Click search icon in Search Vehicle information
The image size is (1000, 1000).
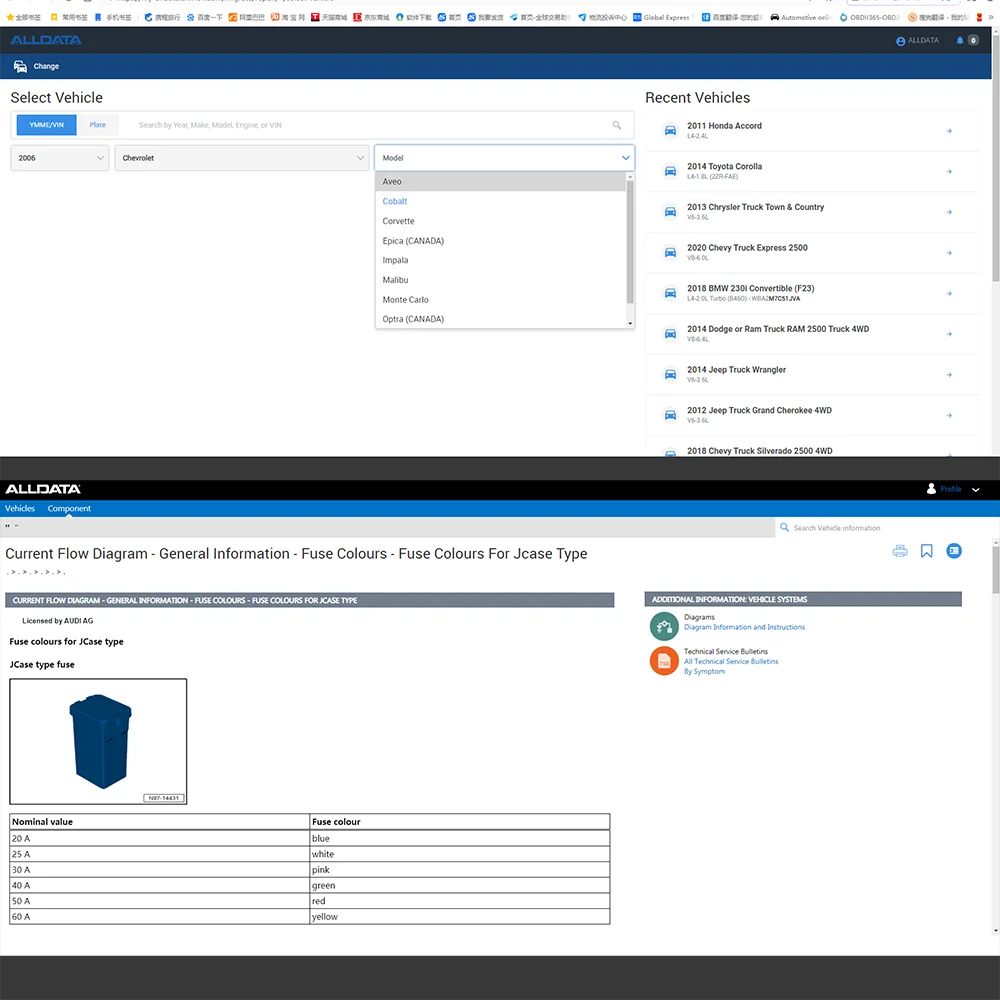[x=784, y=527]
